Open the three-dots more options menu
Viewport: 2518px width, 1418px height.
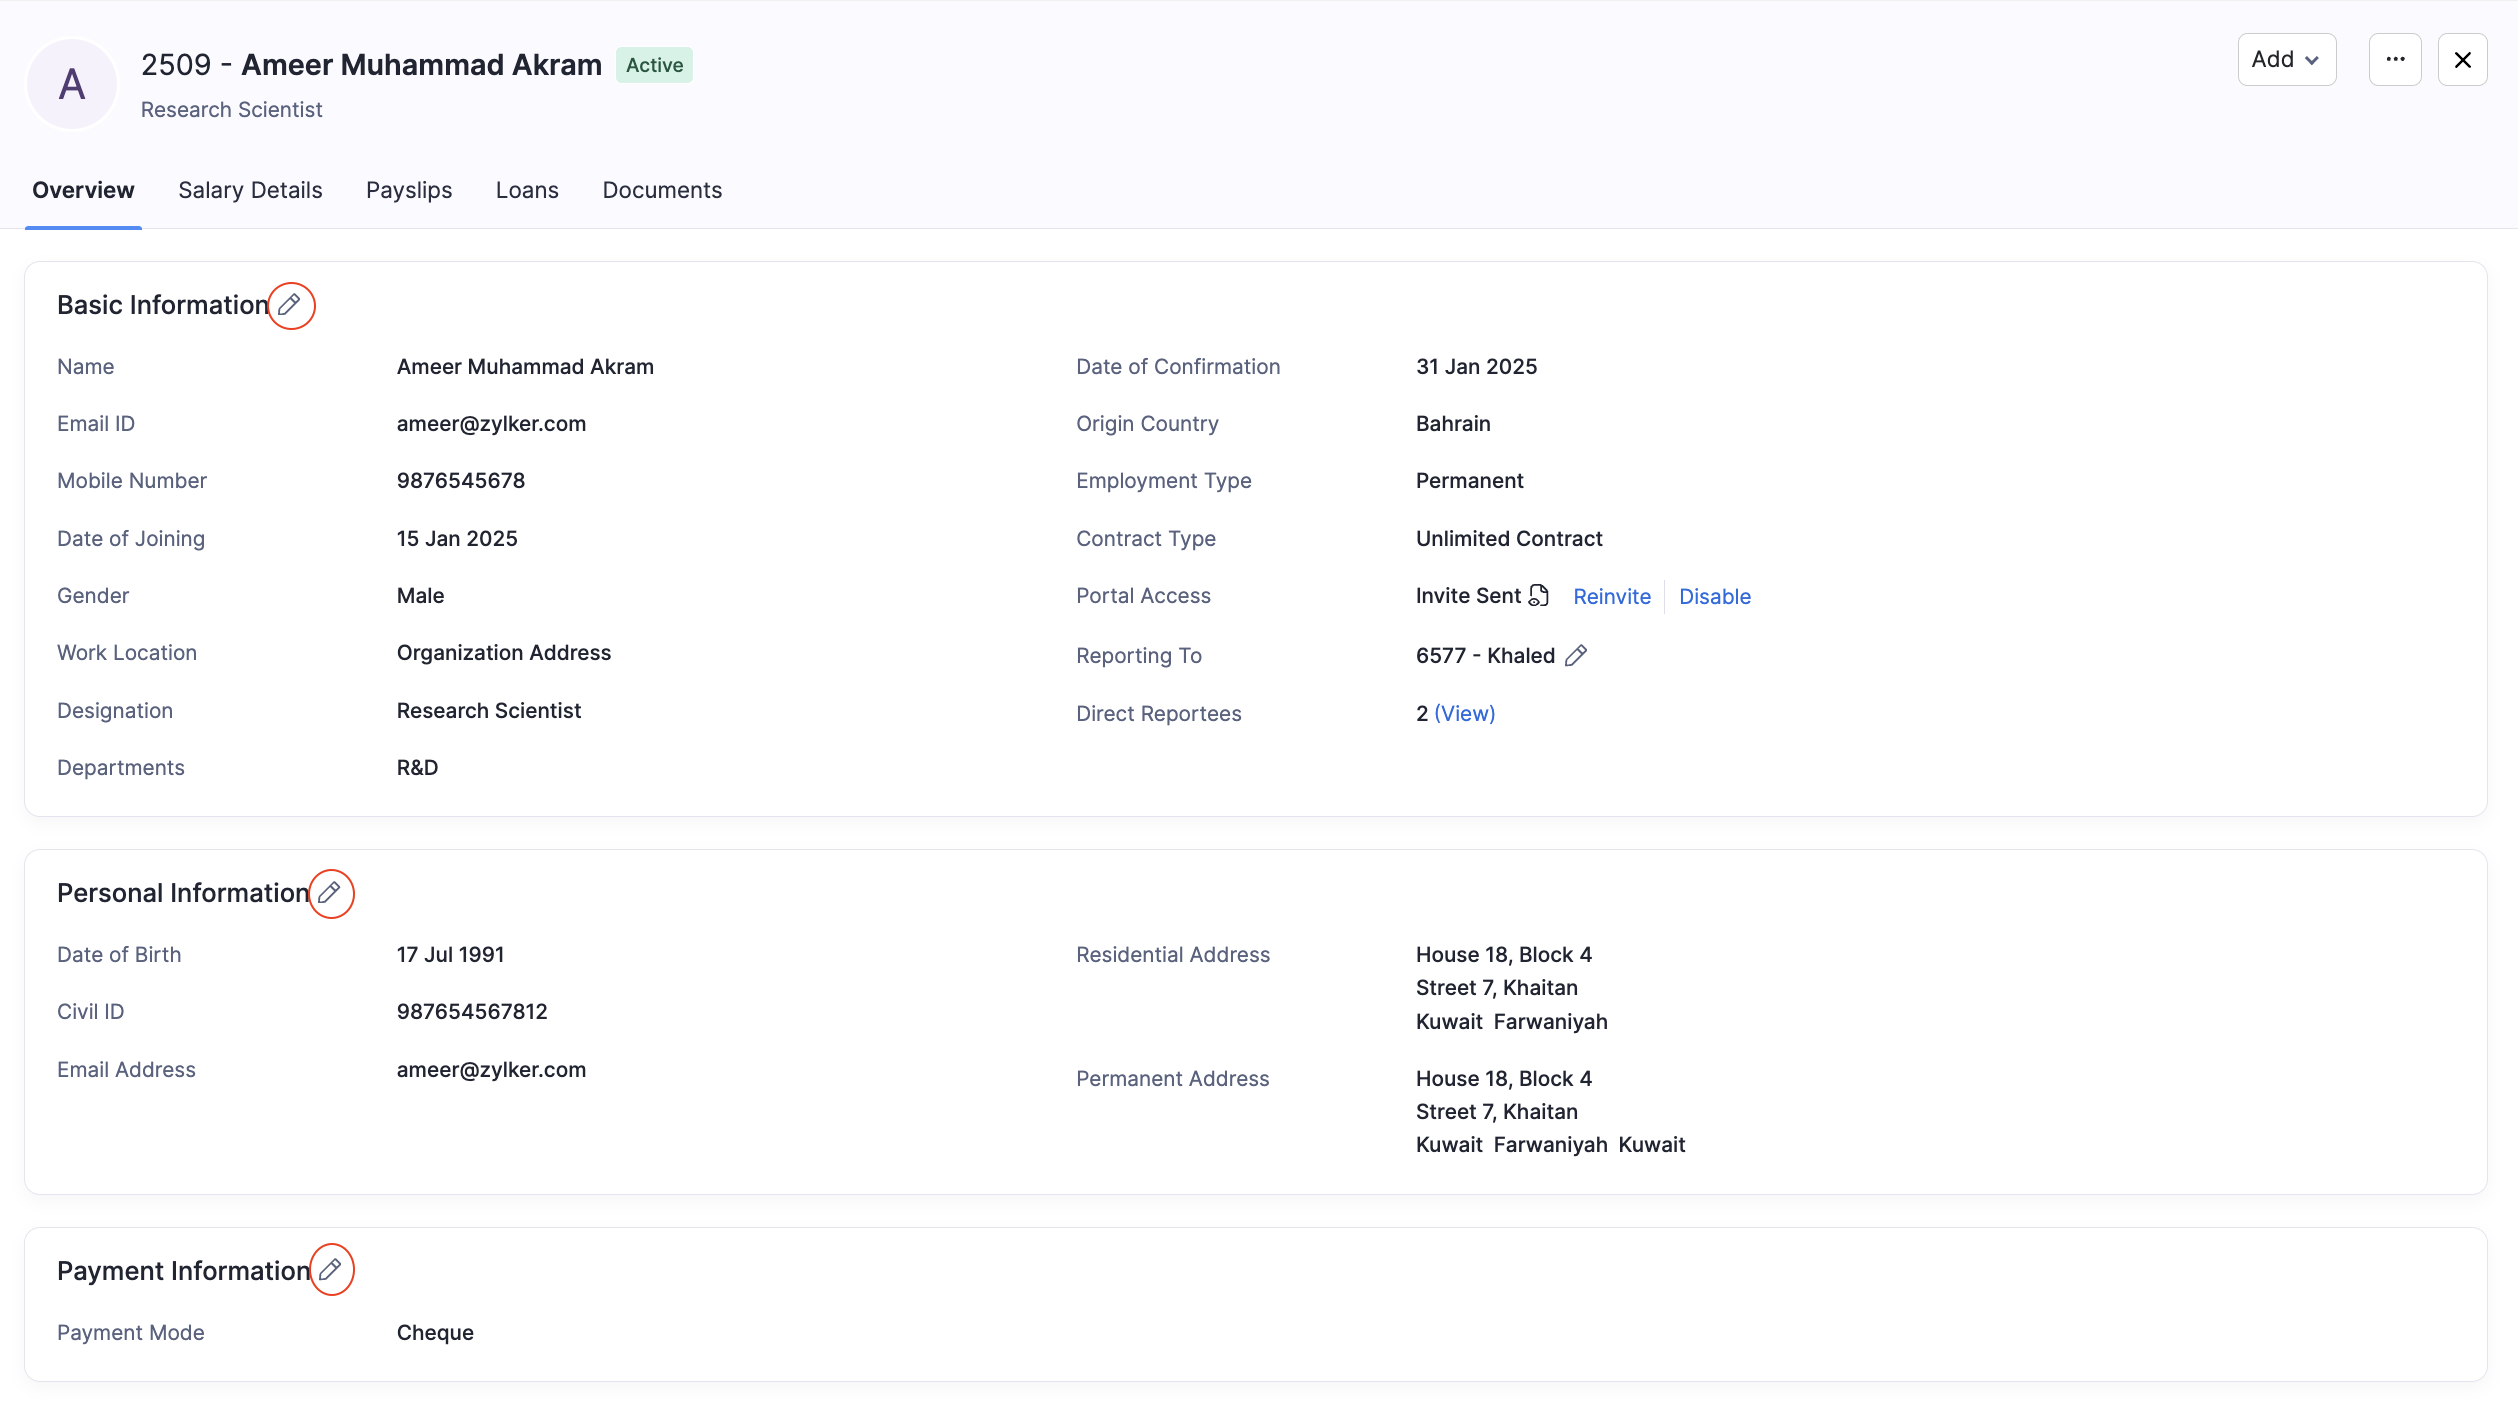pos(2395,60)
